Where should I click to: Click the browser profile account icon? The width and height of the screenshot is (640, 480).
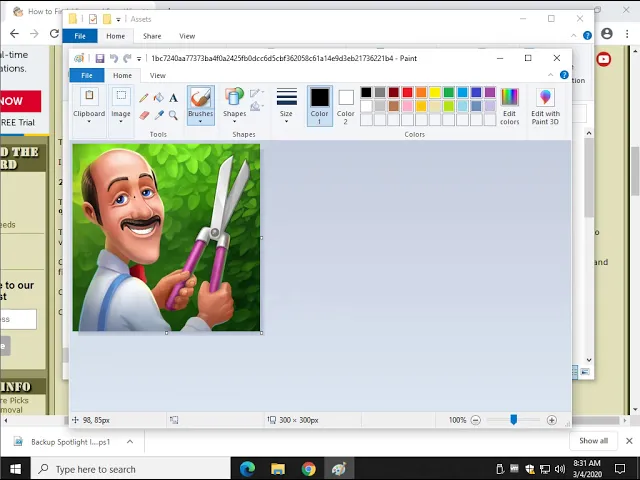[x=607, y=33]
